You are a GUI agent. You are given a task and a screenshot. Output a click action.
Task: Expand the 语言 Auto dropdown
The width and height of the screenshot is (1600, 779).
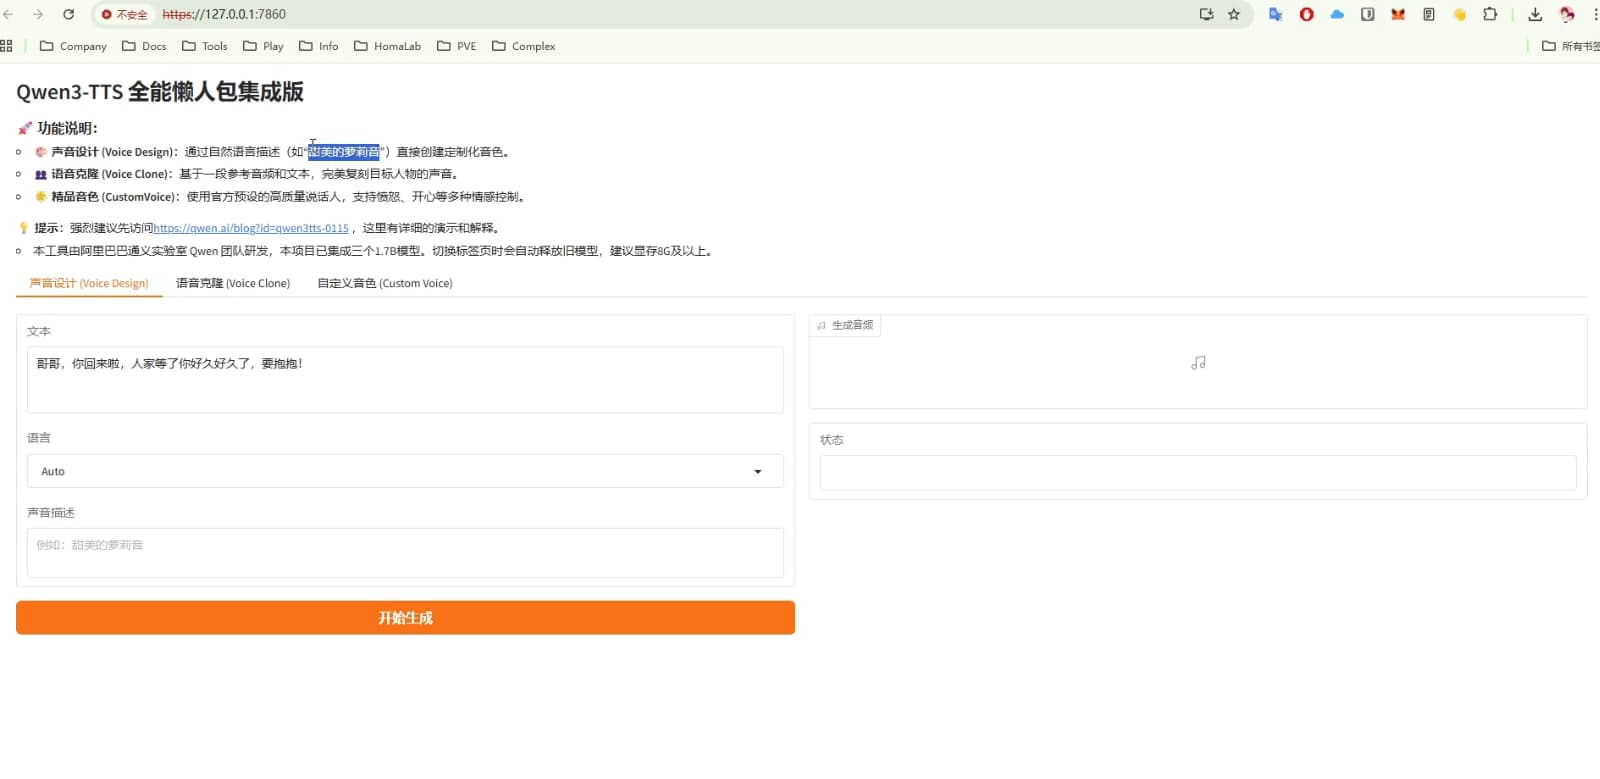tap(405, 471)
